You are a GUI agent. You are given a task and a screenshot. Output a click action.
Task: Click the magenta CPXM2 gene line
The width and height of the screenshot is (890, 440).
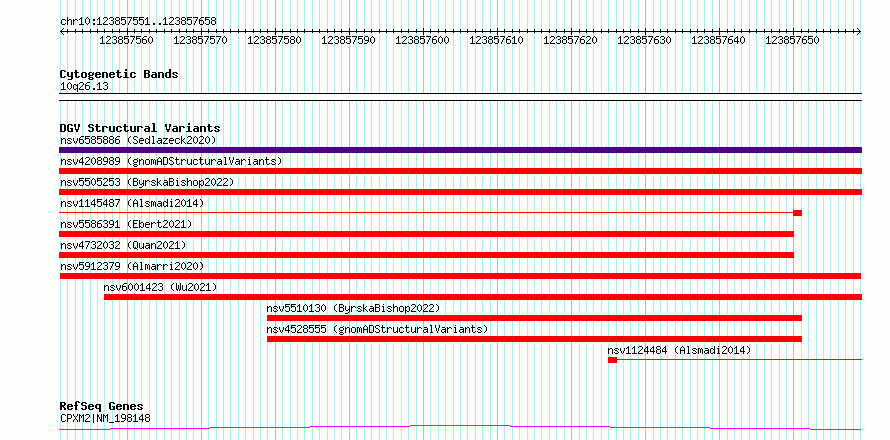point(460,427)
